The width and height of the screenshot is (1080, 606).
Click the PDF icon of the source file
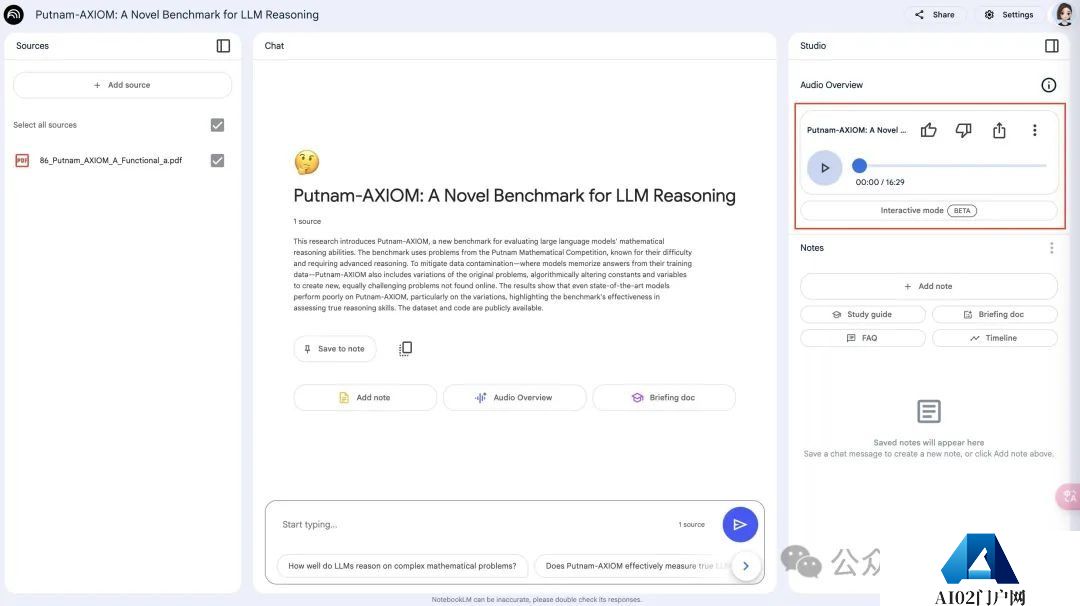tap(22, 160)
